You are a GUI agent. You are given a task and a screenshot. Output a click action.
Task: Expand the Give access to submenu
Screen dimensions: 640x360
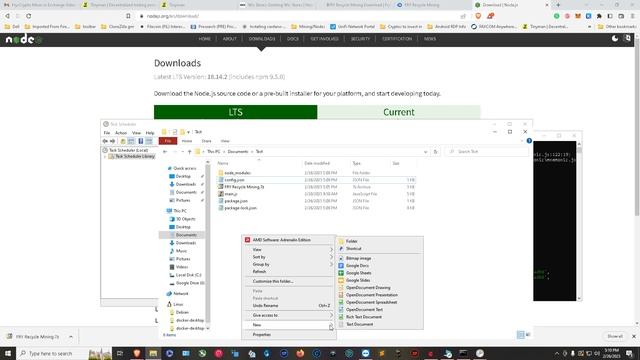289,316
